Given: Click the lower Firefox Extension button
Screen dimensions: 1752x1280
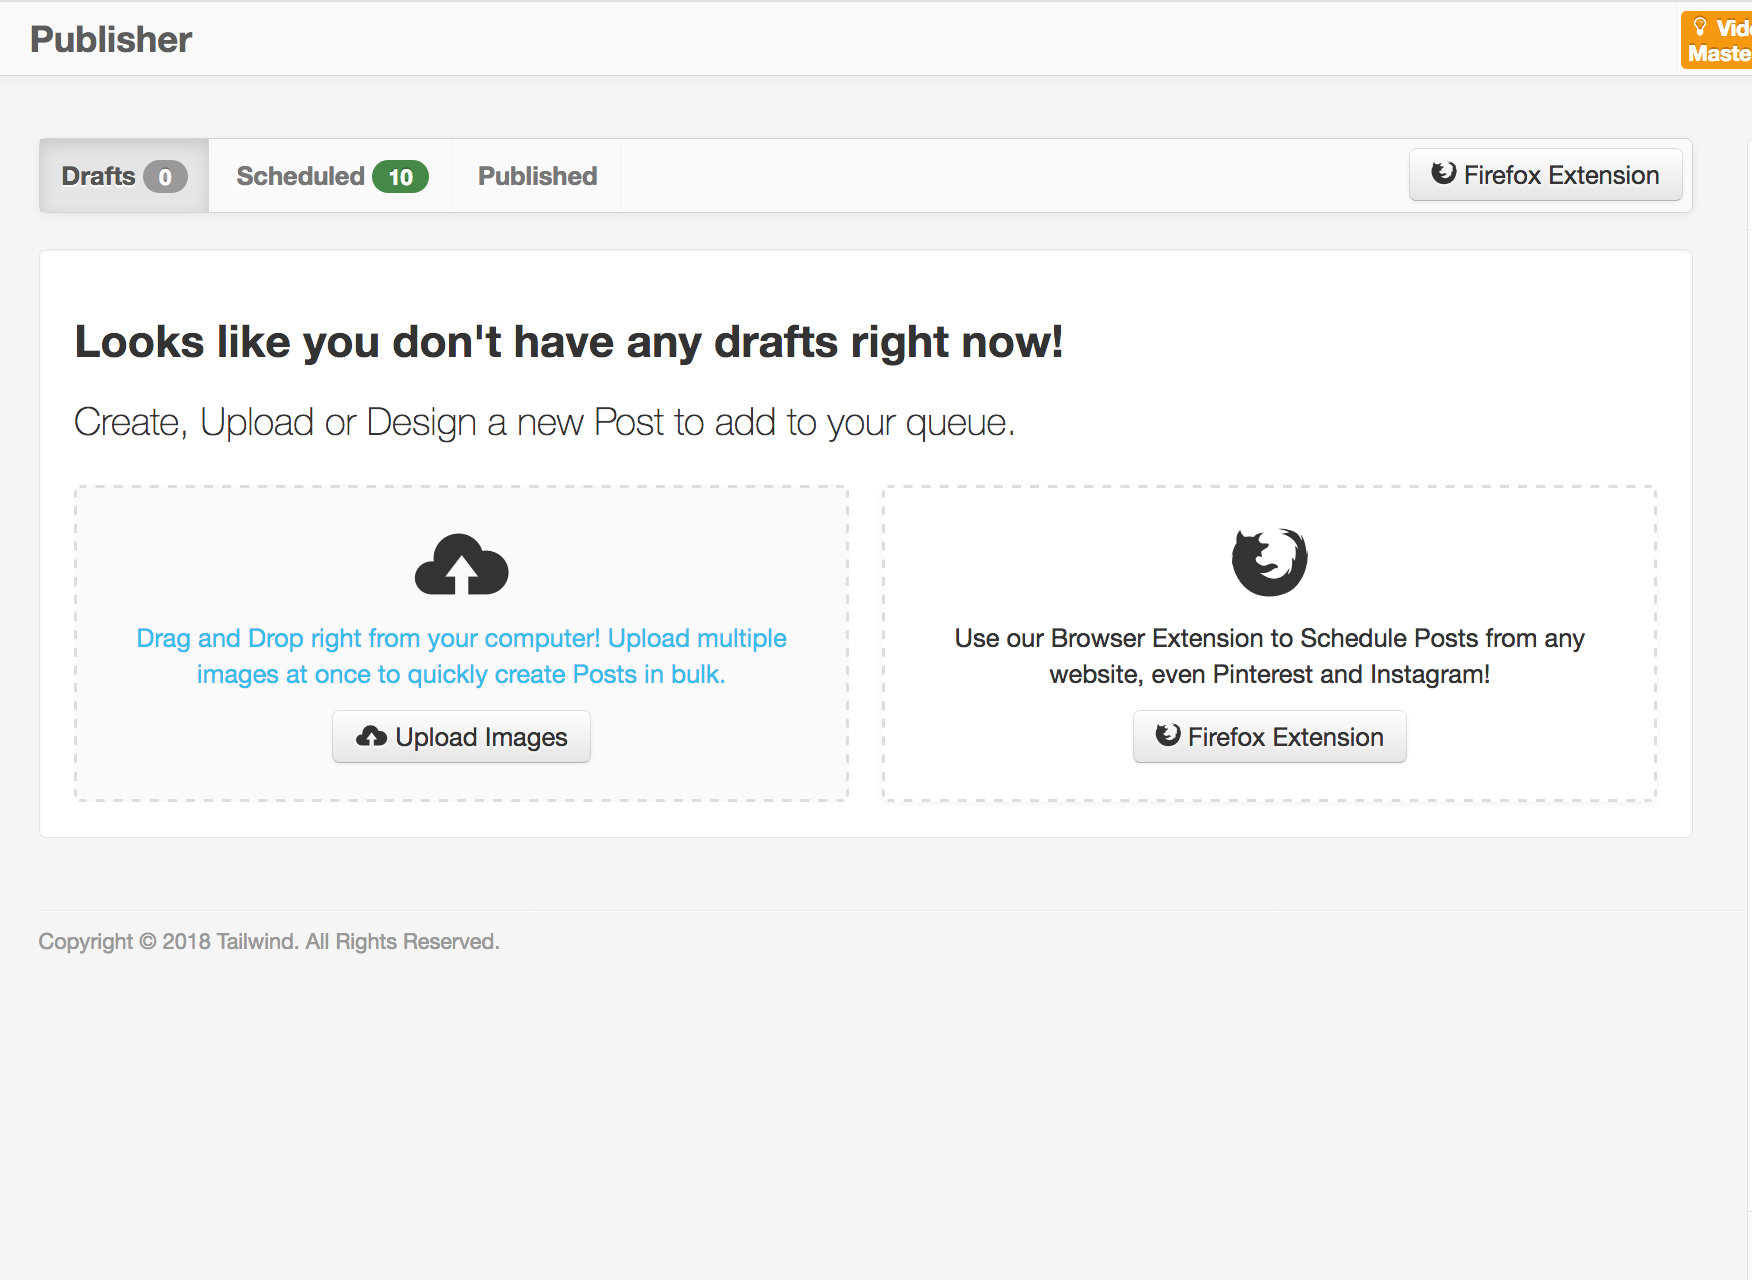Looking at the screenshot, I should coord(1269,736).
